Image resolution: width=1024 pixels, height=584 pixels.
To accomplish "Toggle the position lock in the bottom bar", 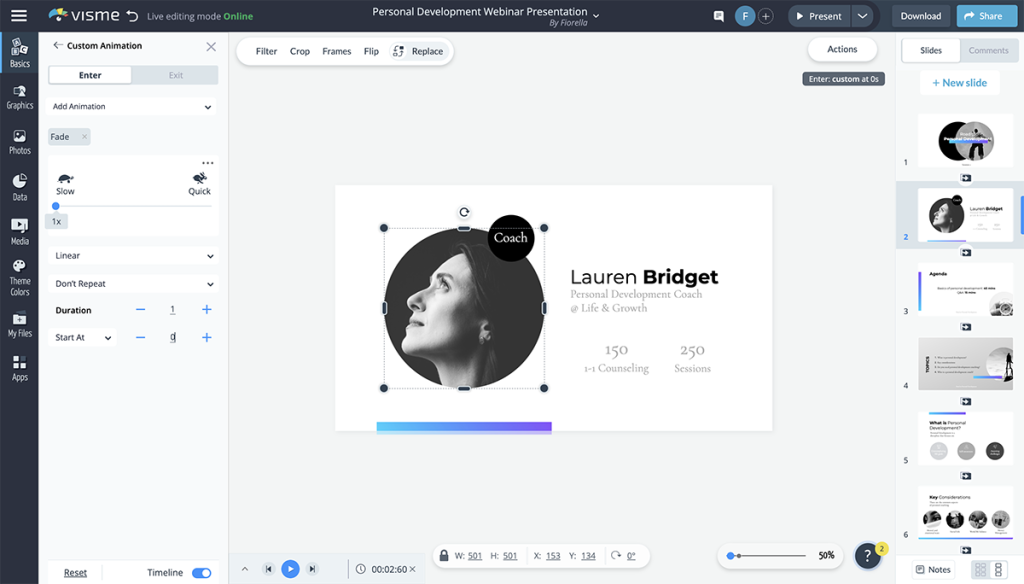I will pyautogui.click(x=444, y=555).
